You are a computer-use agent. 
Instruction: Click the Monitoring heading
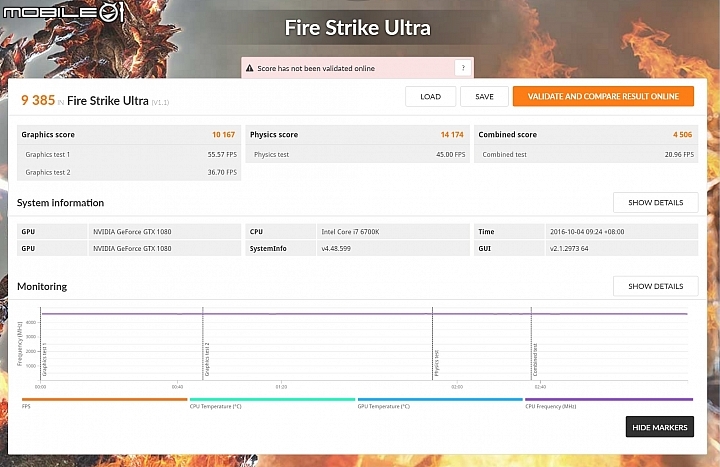tap(42, 287)
